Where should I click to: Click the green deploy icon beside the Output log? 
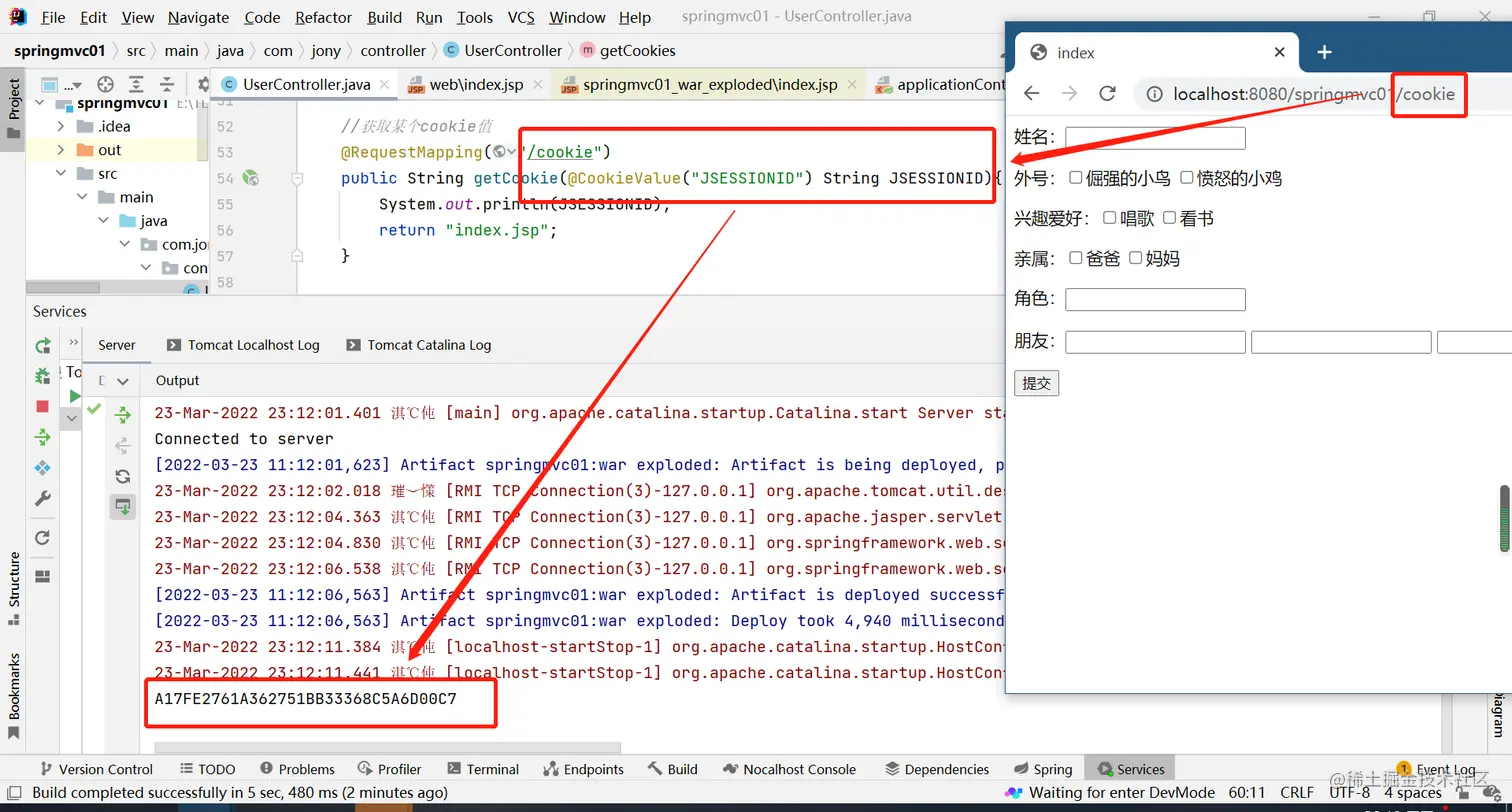point(122,414)
